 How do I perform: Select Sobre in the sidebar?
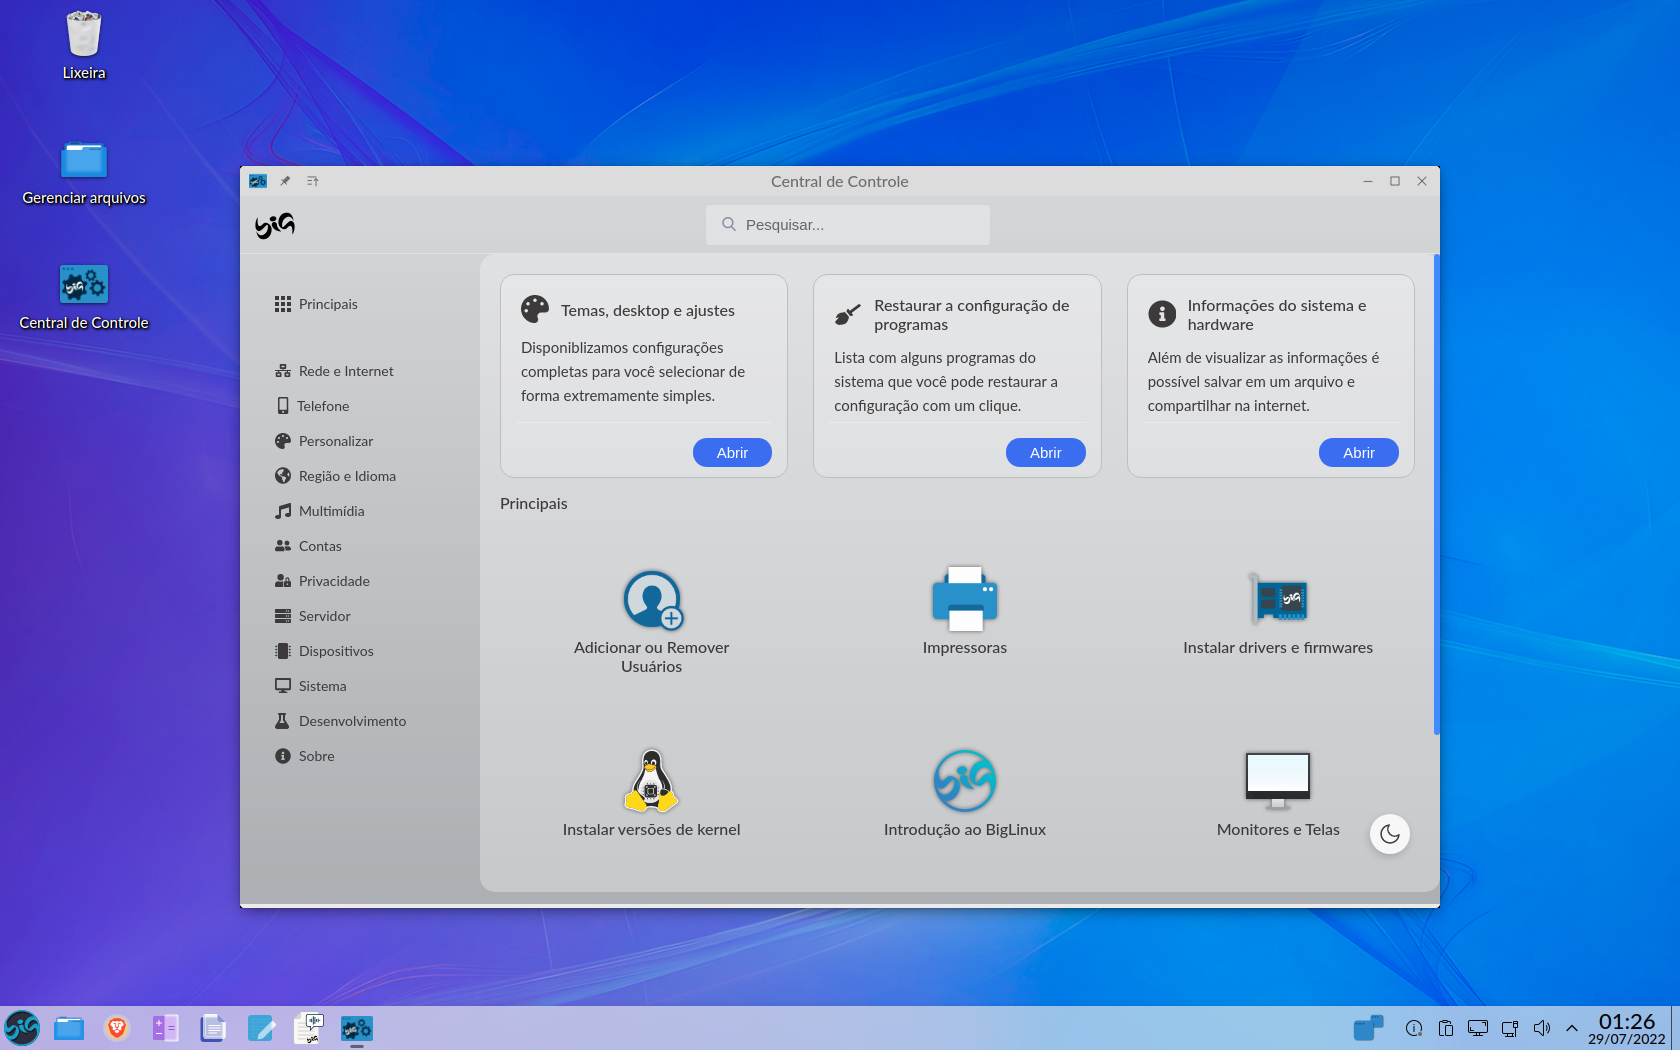305,756
